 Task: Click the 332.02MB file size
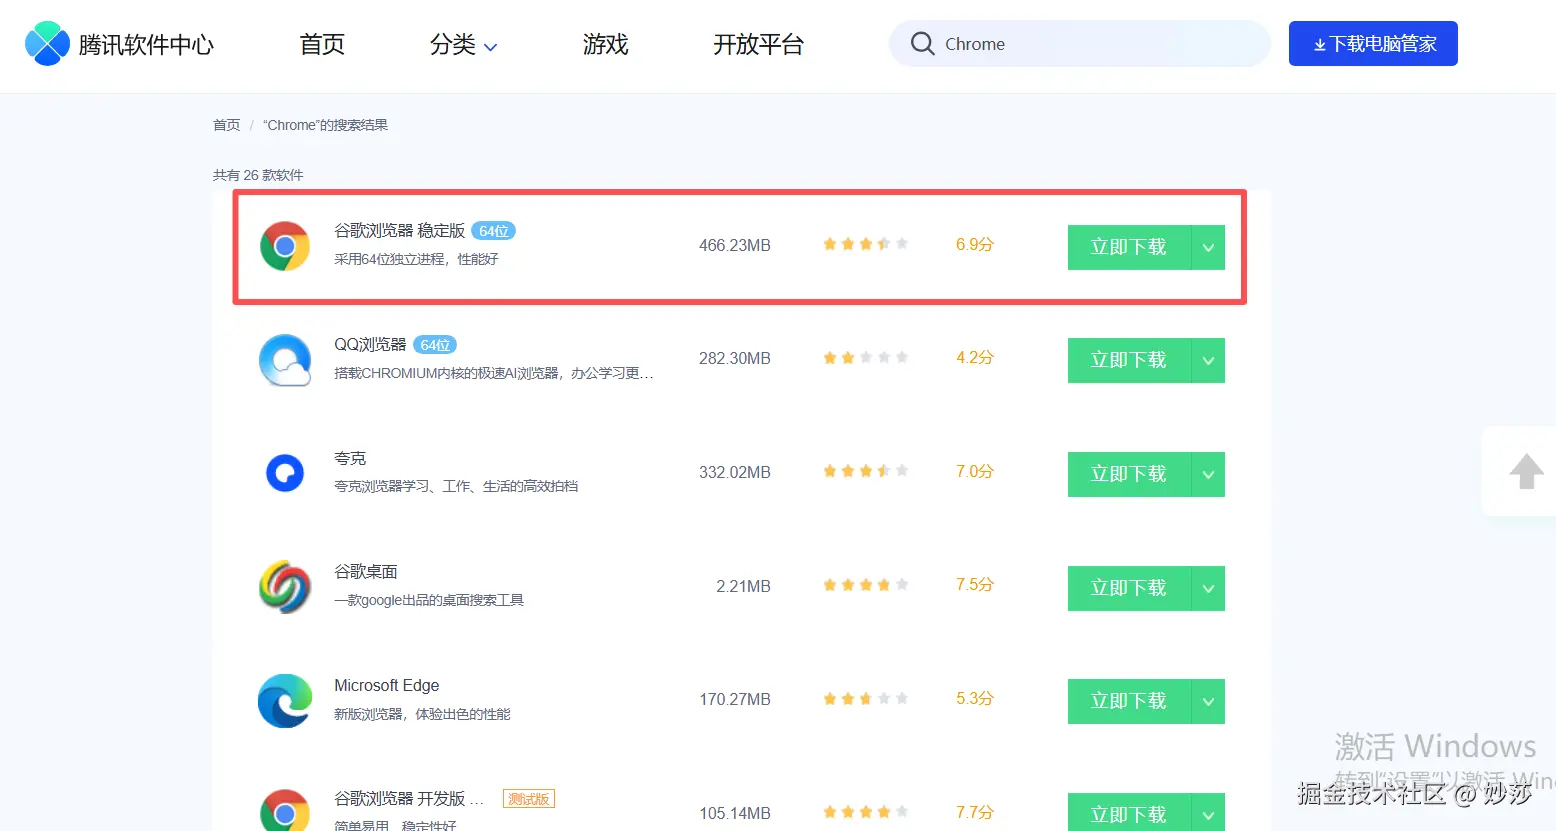(x=735, y=472)
